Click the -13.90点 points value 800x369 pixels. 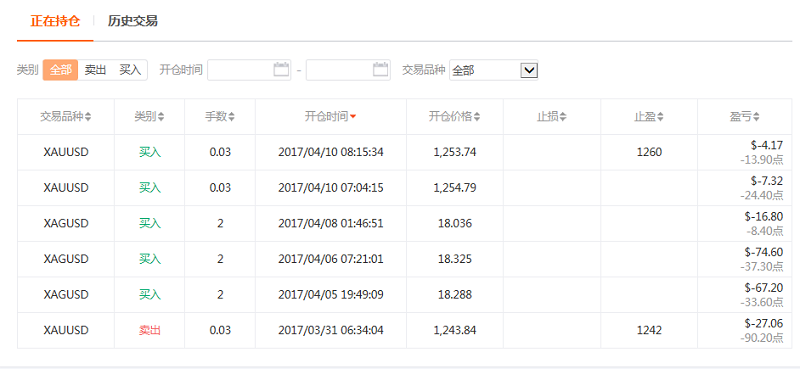pos(762,159)
